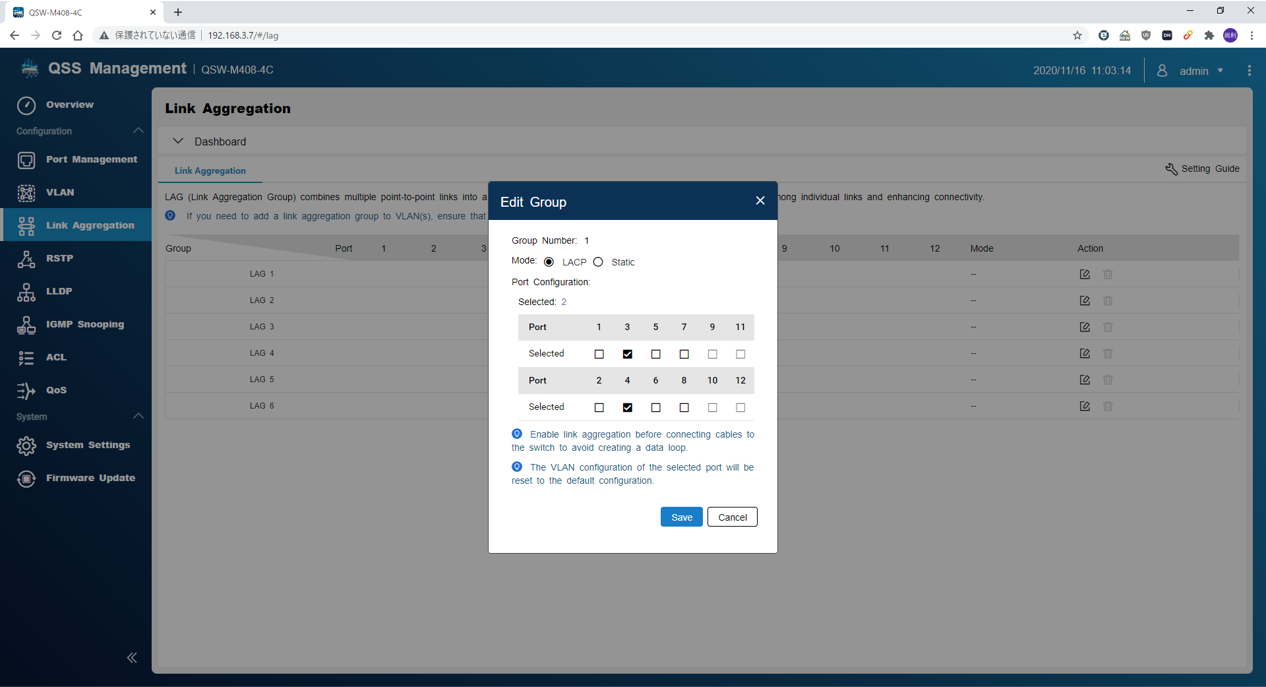
Task: Open the Firmware Update page
Action: coord(89,478)
